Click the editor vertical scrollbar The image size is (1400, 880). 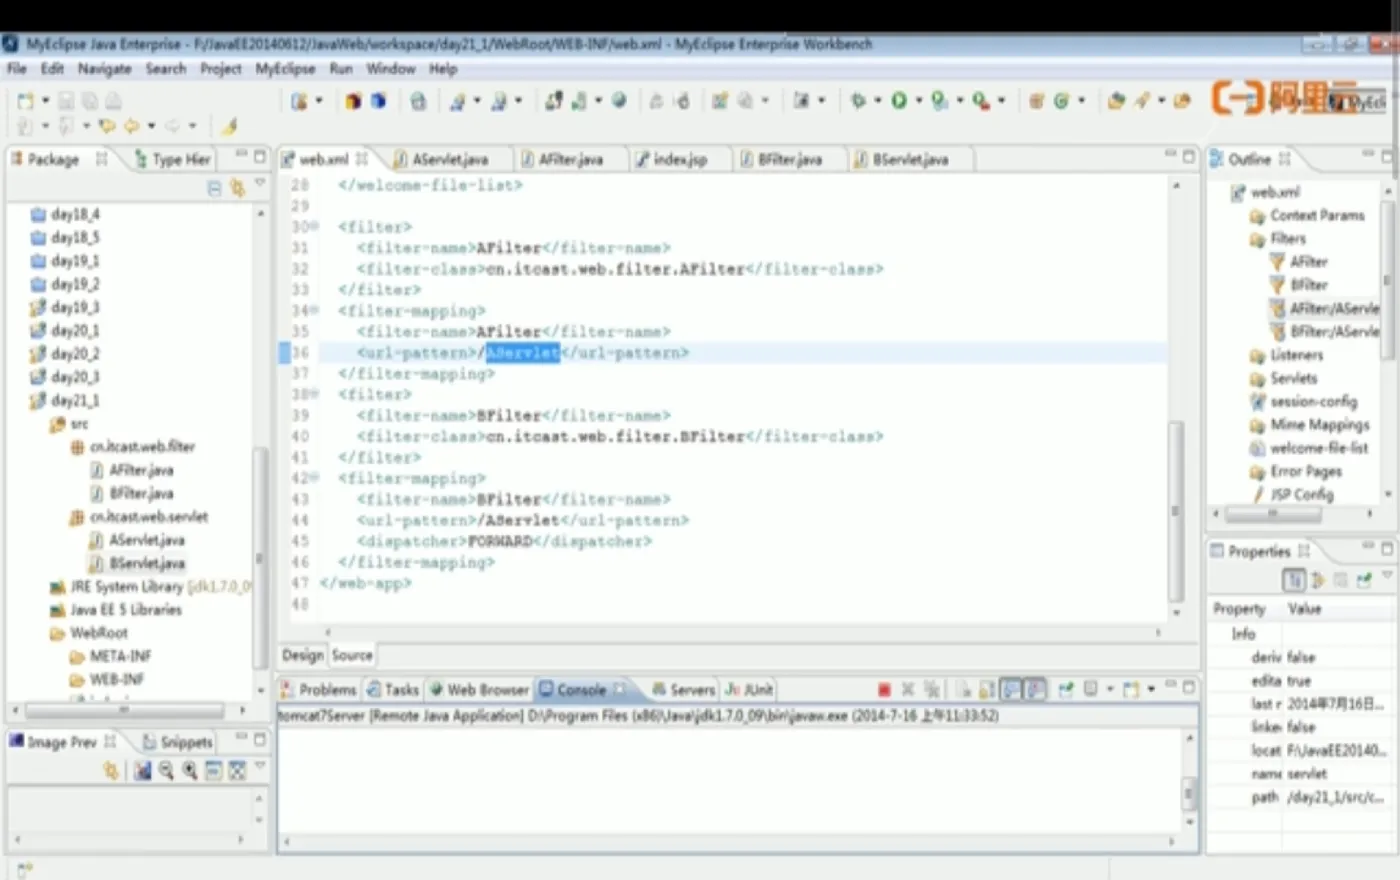tap(1176, 510)
